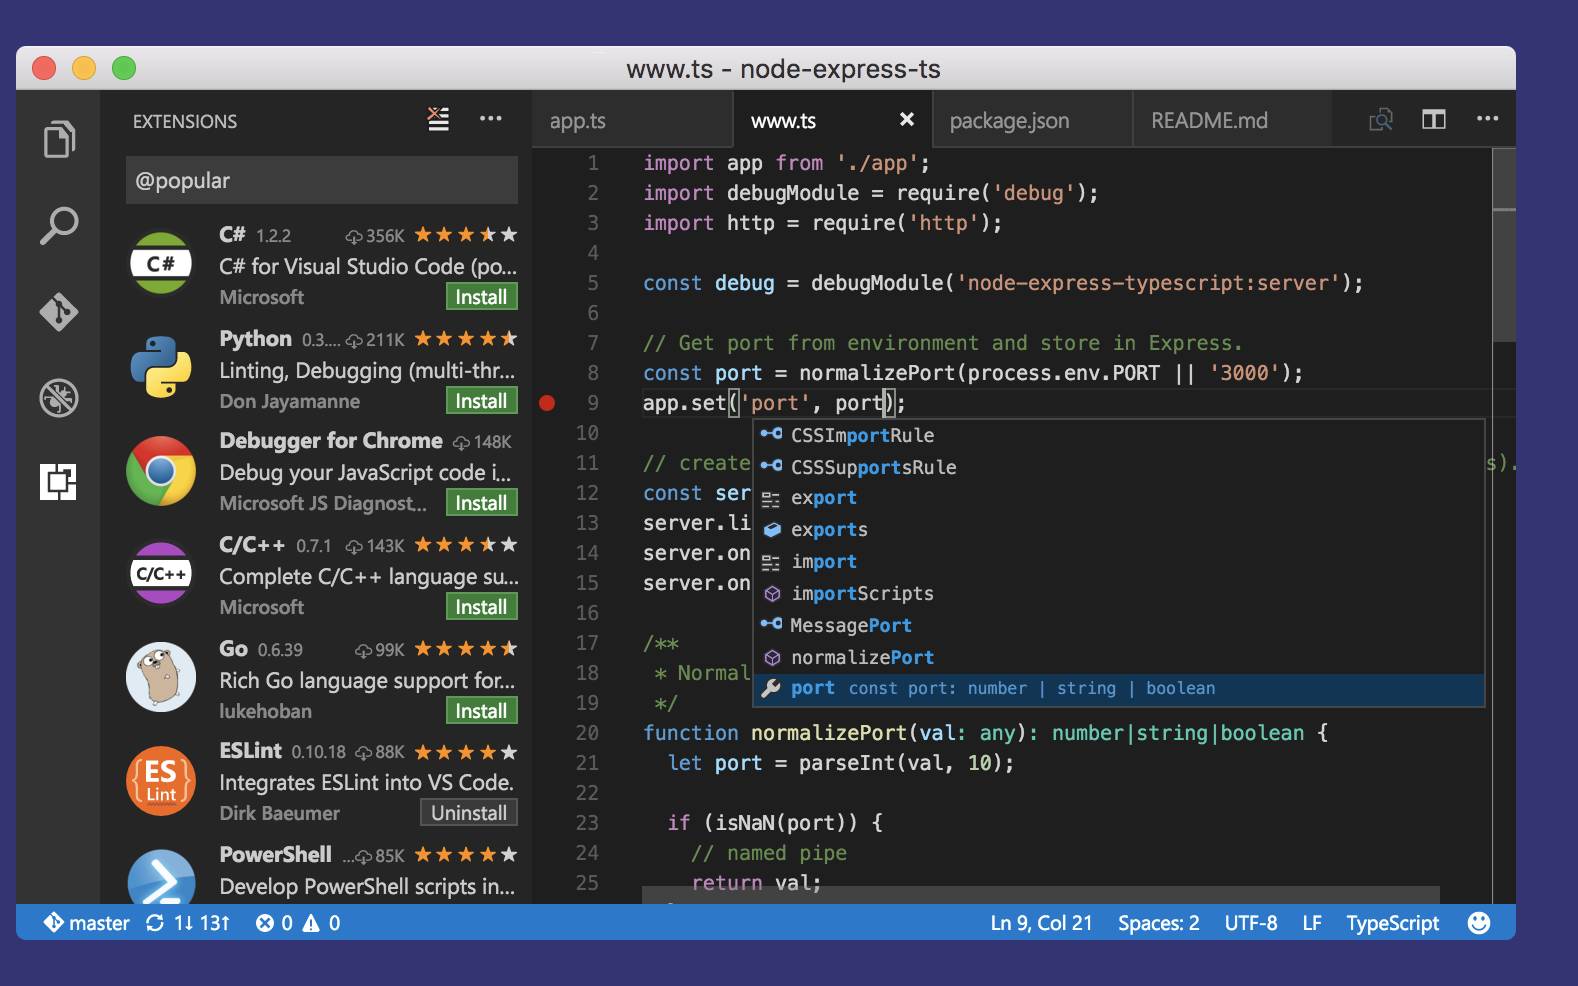Click the editor vertical scrollbar thumb
This screenshot has width=1578, height=986.
[1503, 243]
